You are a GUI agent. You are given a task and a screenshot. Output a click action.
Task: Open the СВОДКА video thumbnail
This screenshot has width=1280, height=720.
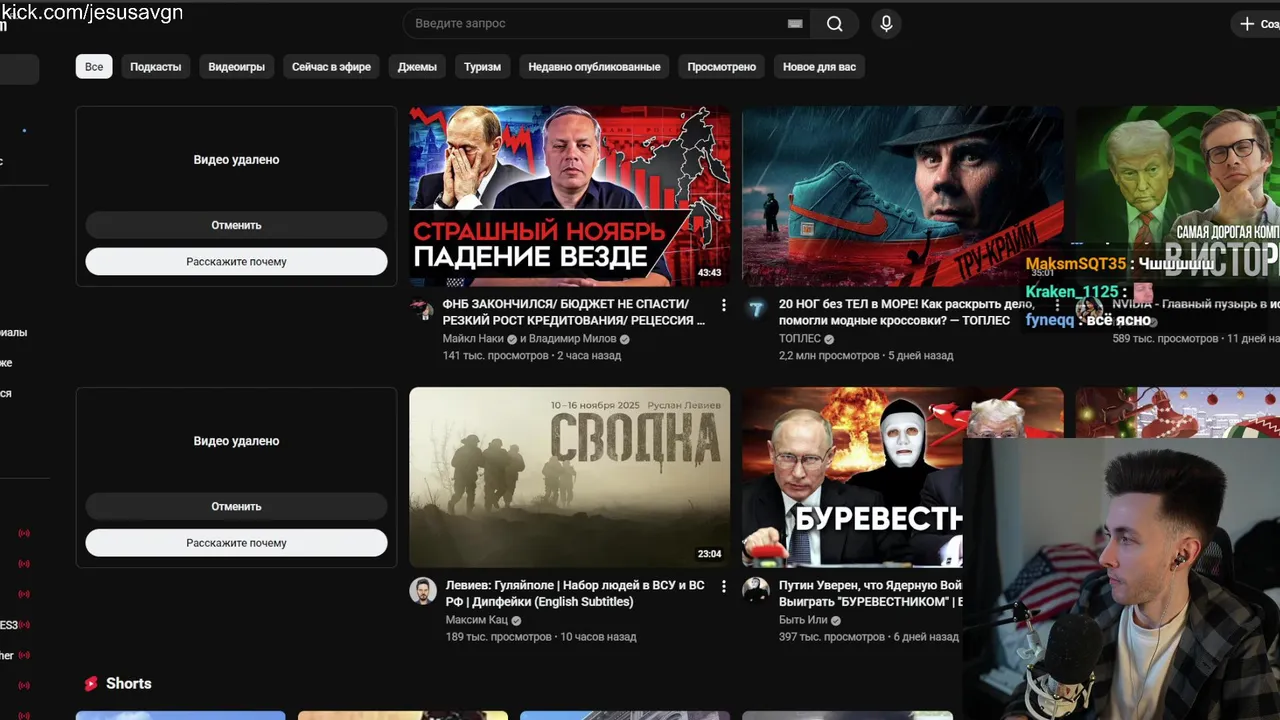click(x=569, y=477)
